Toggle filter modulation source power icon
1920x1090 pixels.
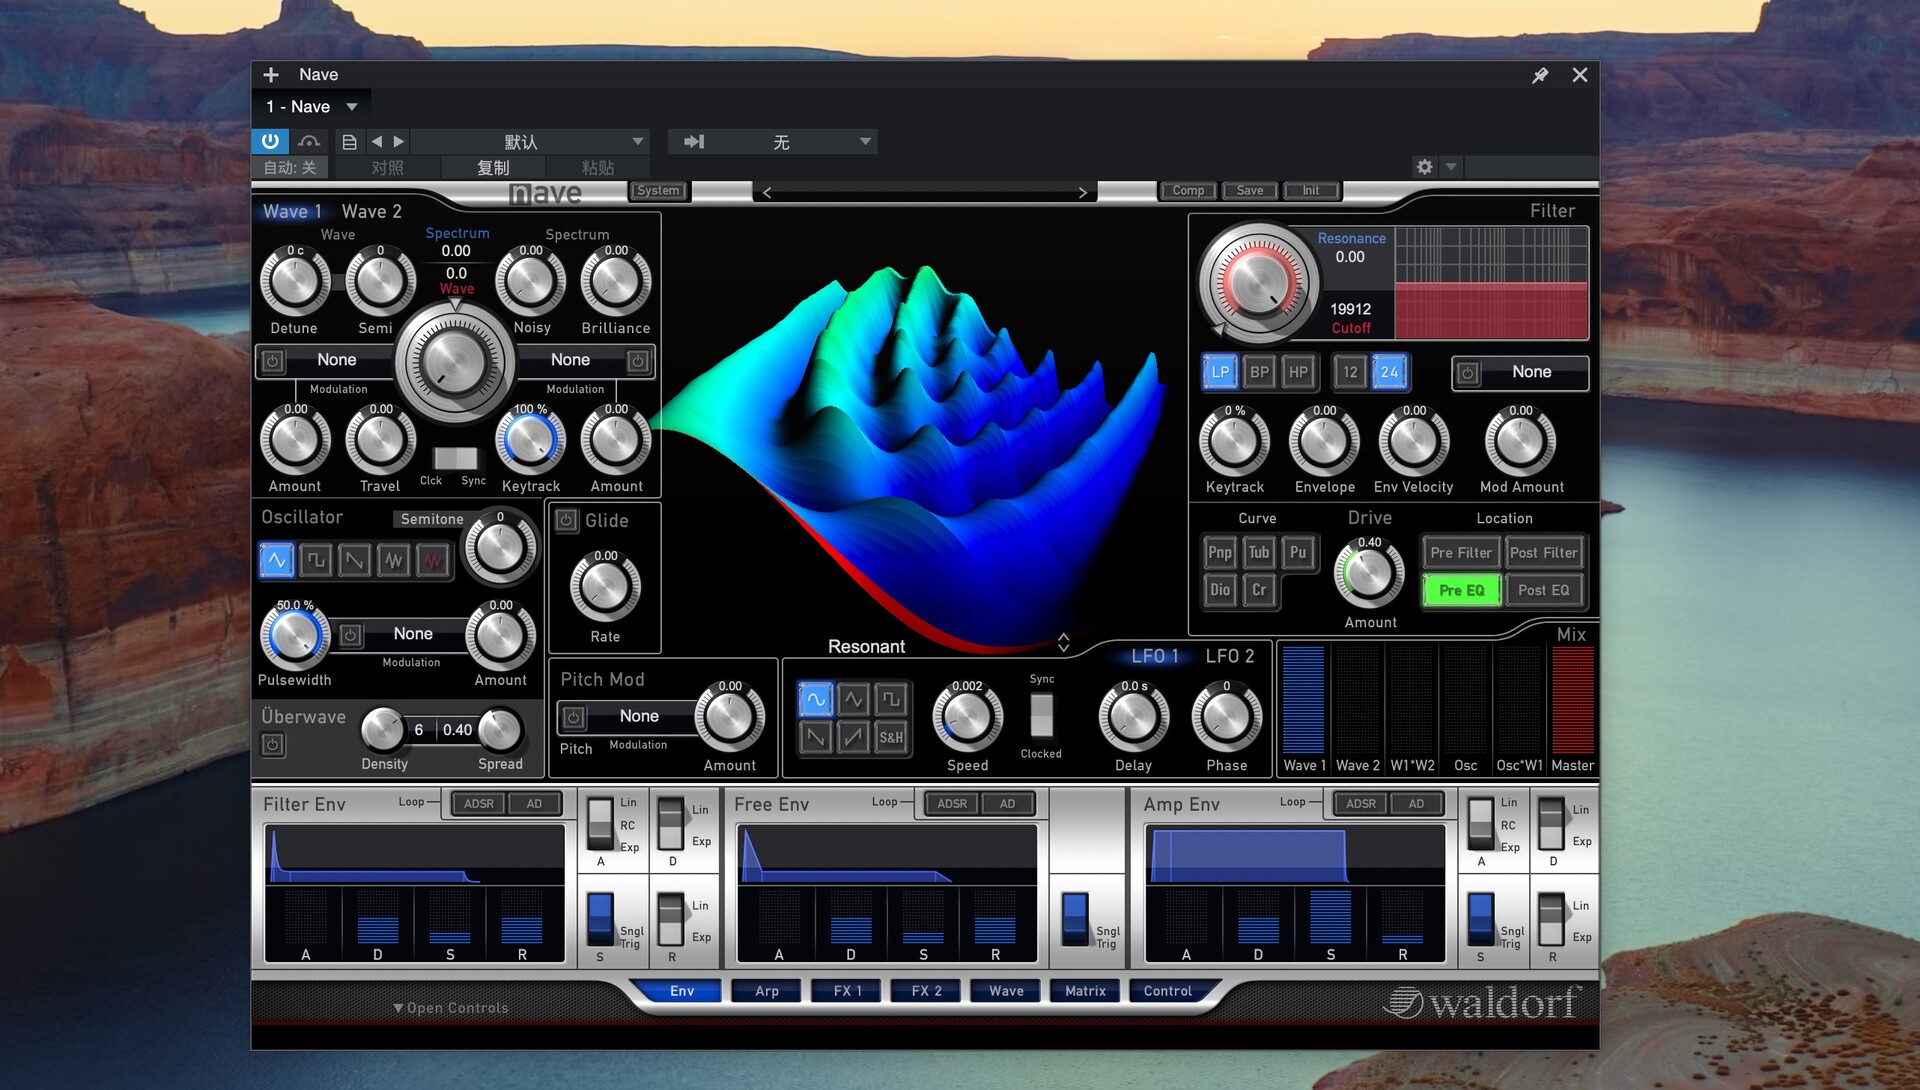1467,373
